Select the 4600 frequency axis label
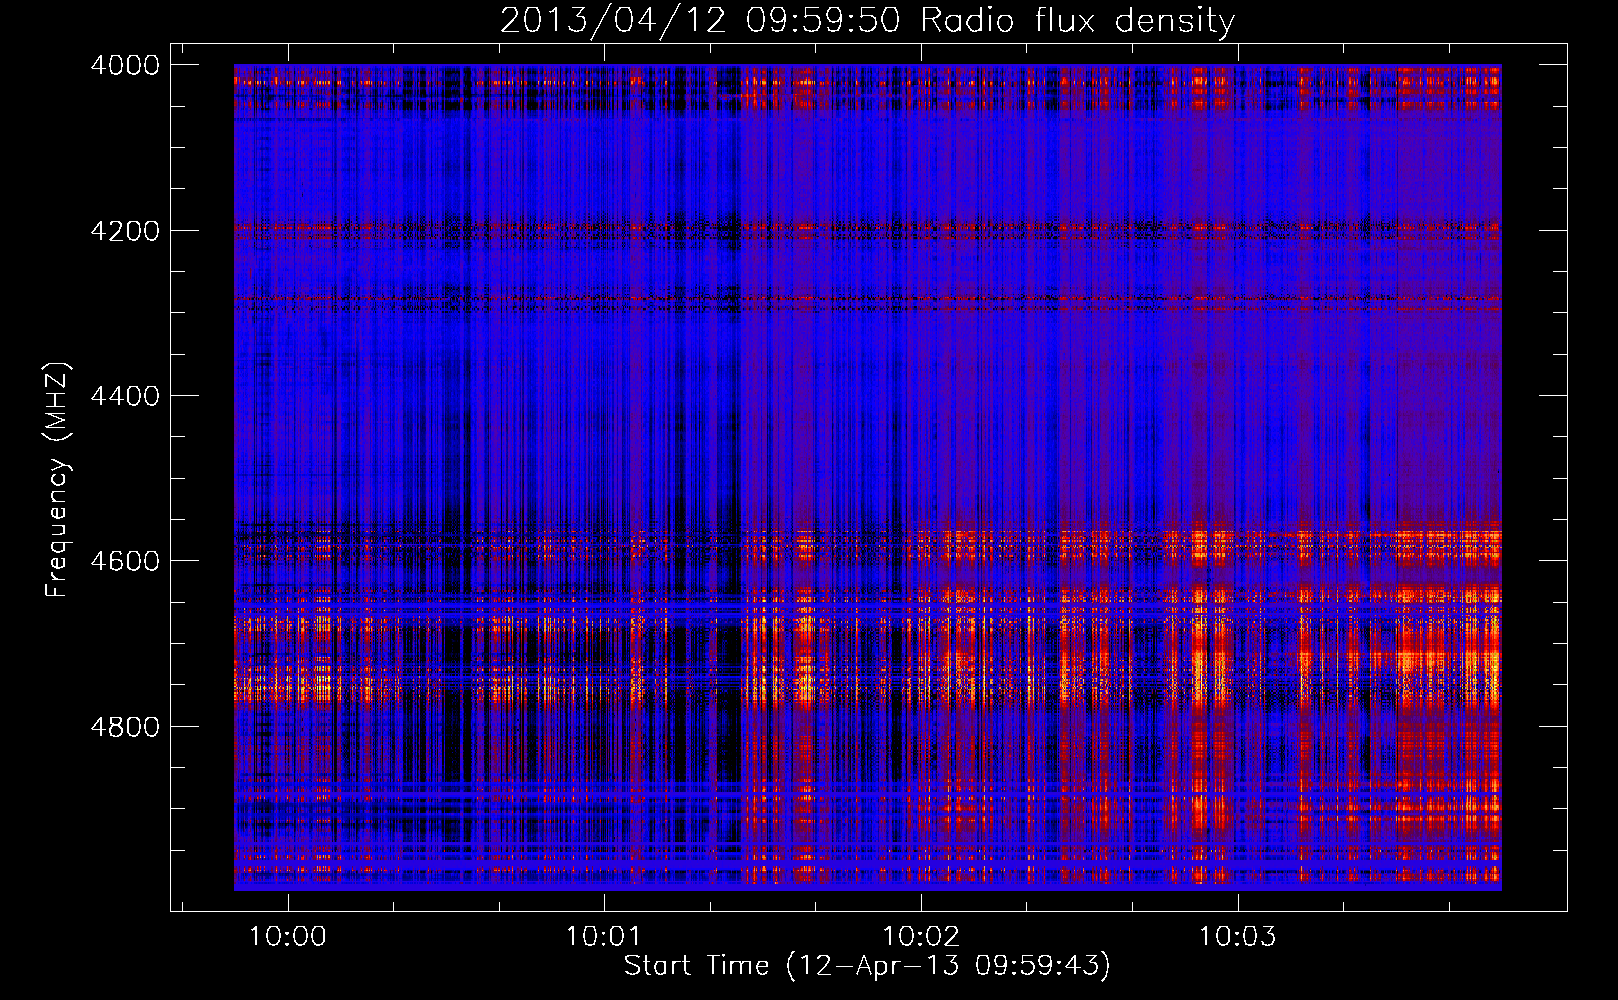Viewport: 1618px width, 1000px height. click(125, 561)
